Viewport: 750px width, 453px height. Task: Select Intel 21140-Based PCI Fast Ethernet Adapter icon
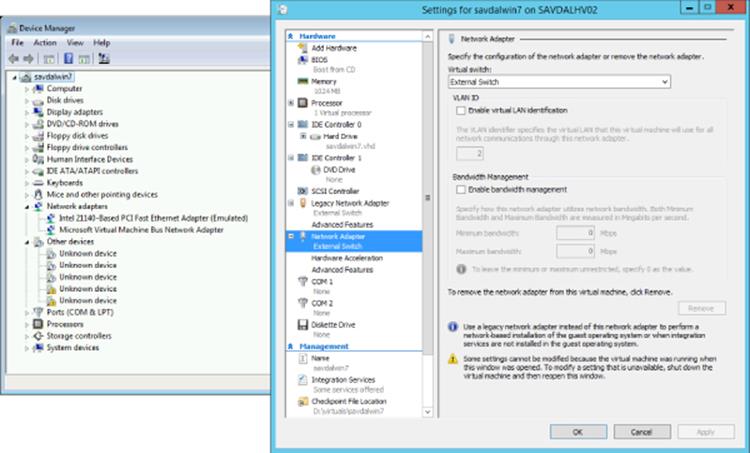[x=51, y=218]
